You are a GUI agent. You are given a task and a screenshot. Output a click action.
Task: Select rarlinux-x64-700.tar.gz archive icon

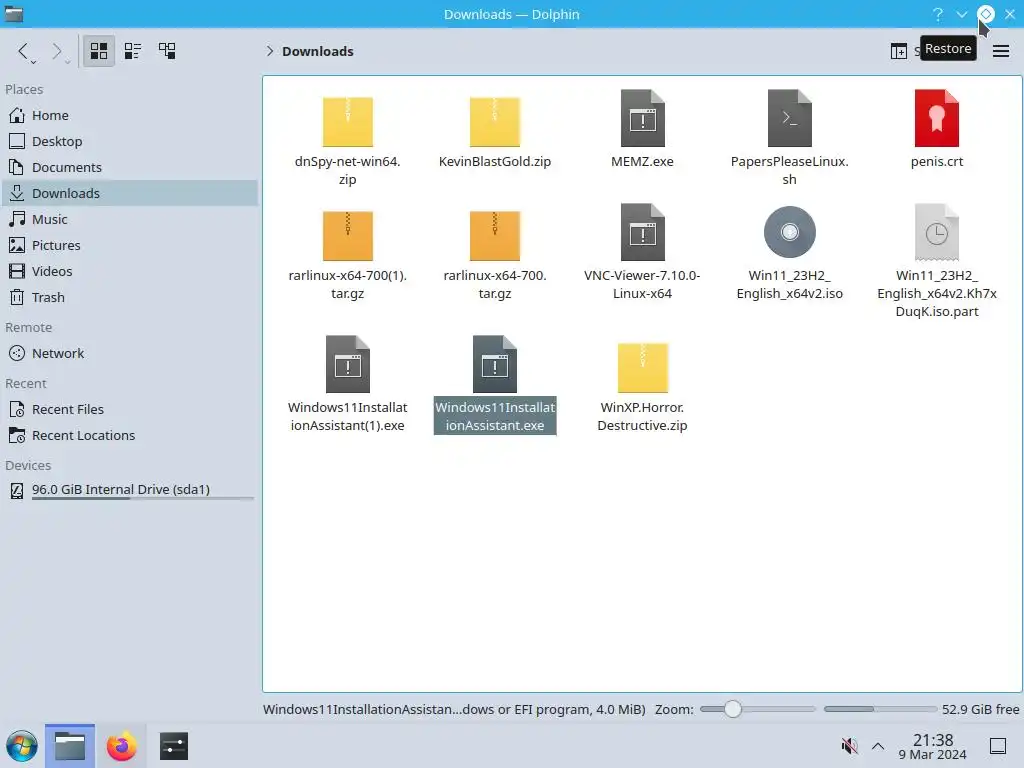494,235
